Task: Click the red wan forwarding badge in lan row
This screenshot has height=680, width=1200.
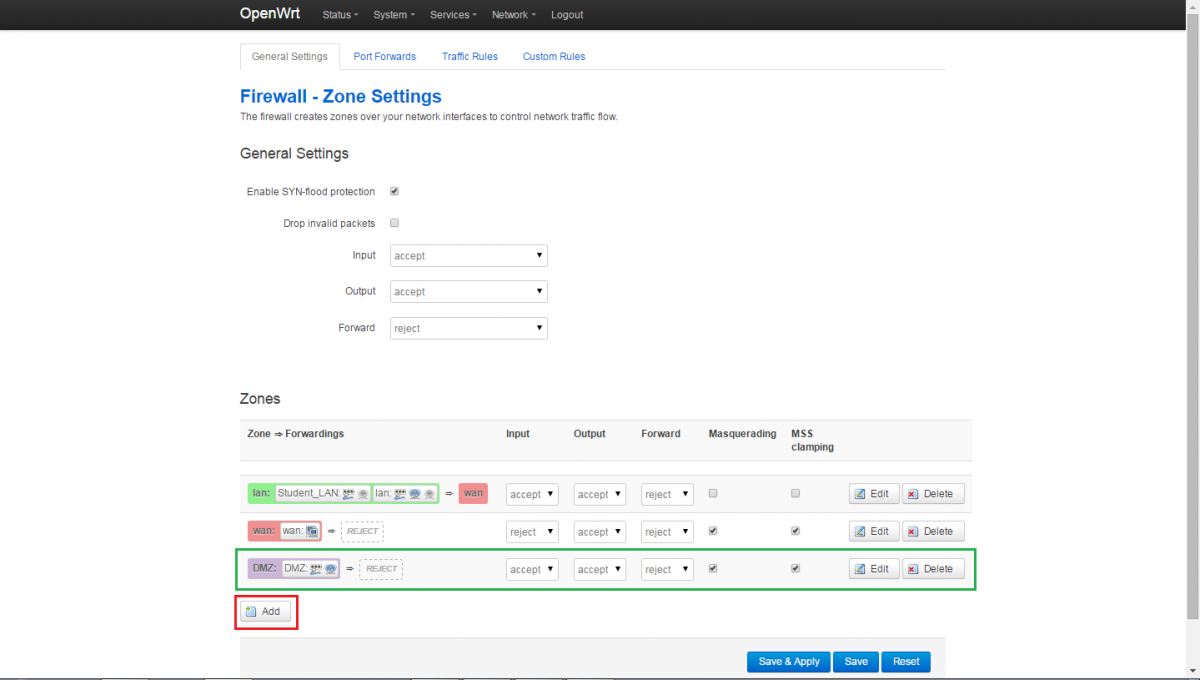Action: point(473,493)
